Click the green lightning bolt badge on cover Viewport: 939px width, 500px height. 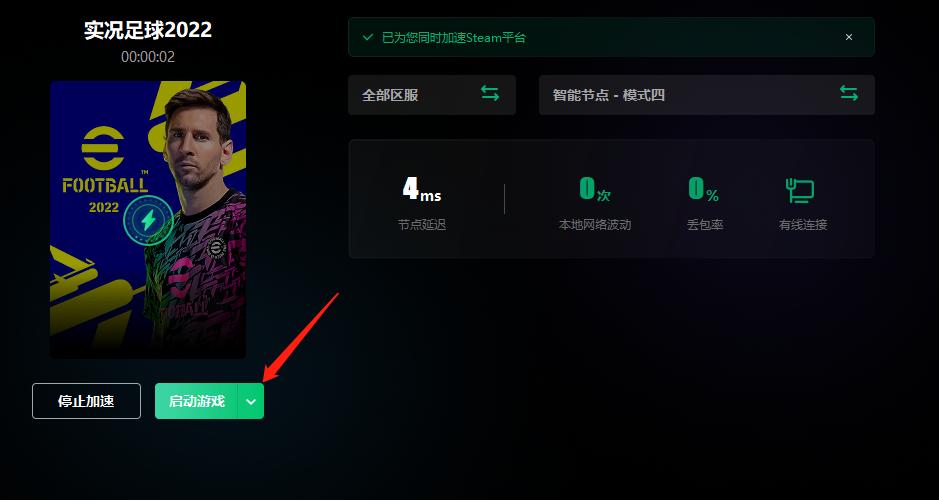pyautogui.click(x=148, y=220)
